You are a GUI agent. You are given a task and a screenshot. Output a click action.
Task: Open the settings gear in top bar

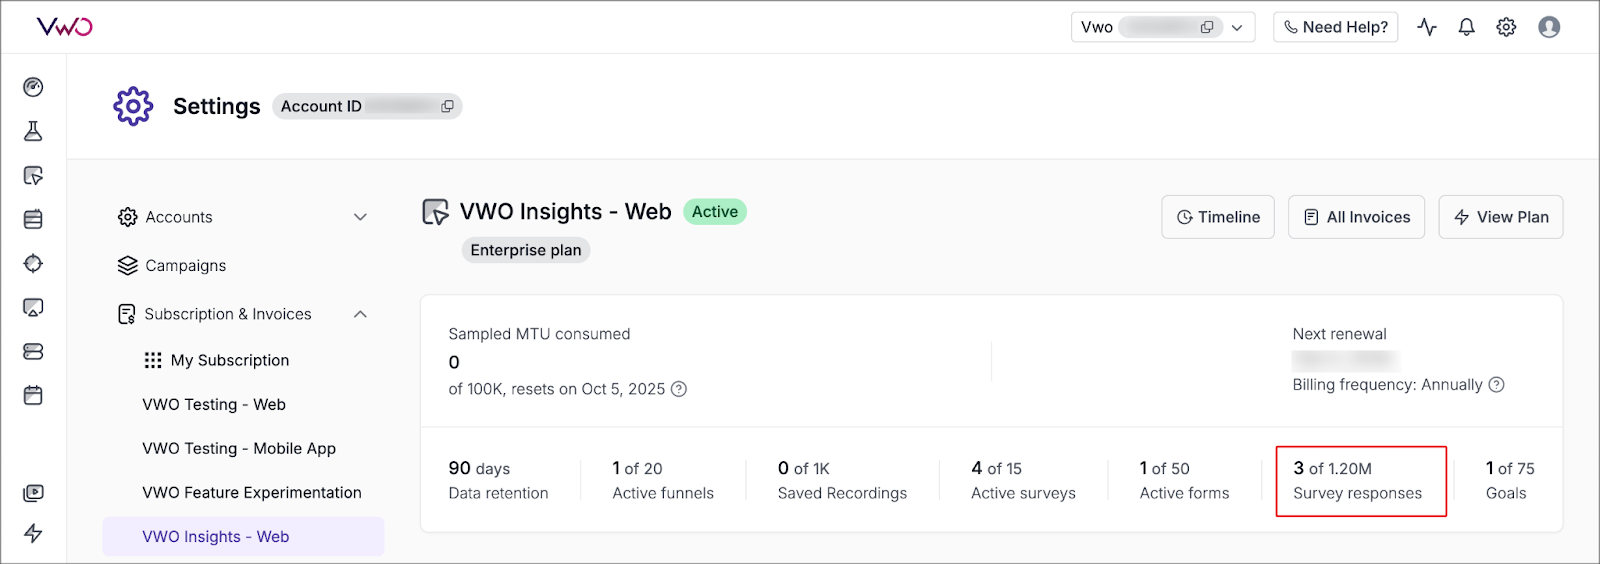(1506, 27)
